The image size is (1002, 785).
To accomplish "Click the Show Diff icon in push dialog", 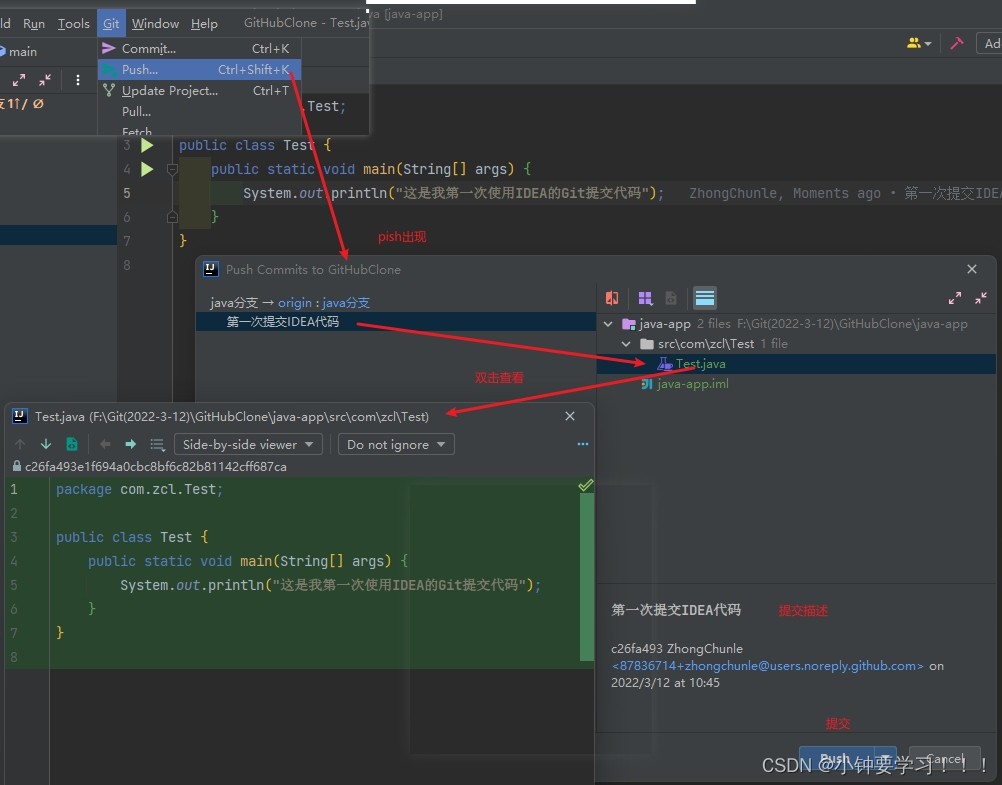I will [x=612, y=298].
